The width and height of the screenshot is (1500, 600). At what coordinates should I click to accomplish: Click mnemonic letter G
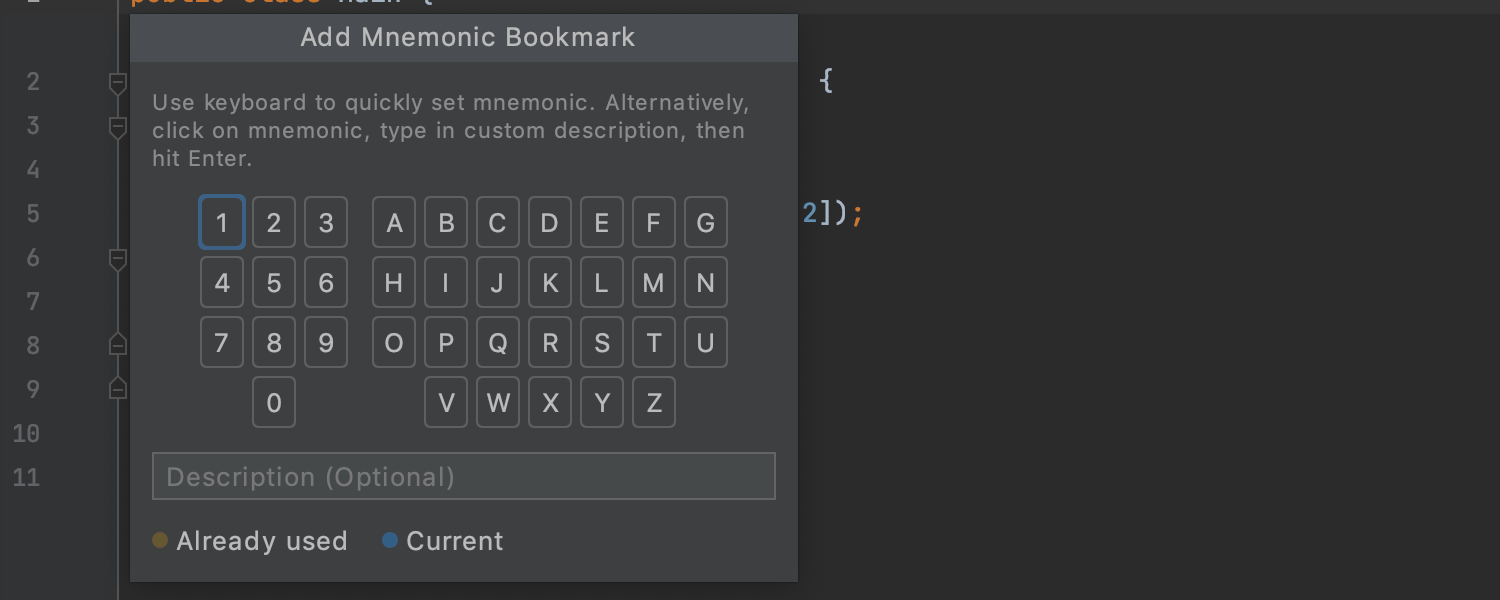click(x=706, y=222)
